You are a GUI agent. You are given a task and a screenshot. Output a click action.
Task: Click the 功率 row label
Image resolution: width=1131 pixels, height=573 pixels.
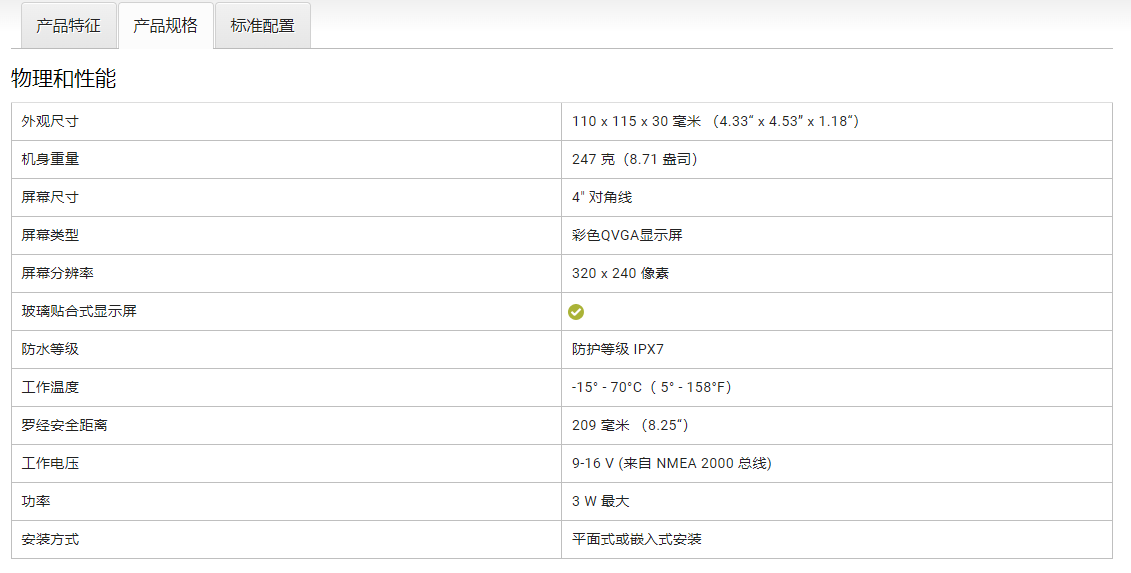click(x=36, y=501)
